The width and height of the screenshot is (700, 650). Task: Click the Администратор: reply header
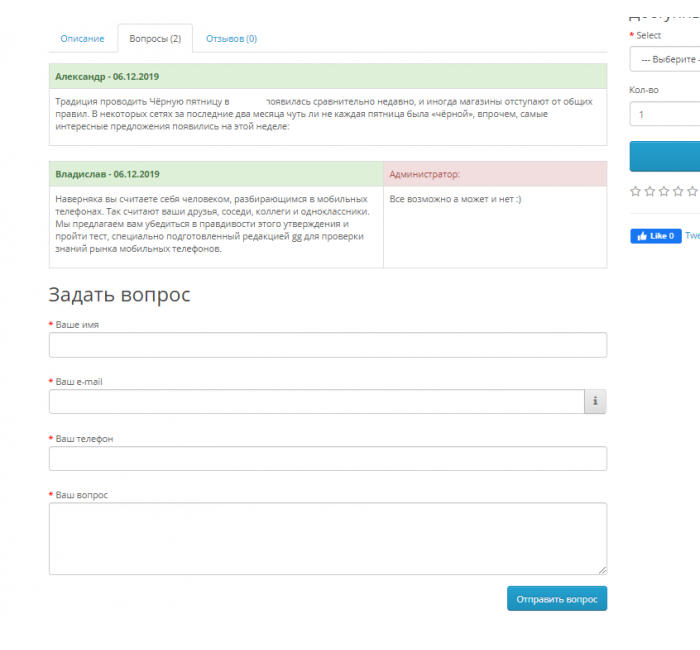[495, 174]
